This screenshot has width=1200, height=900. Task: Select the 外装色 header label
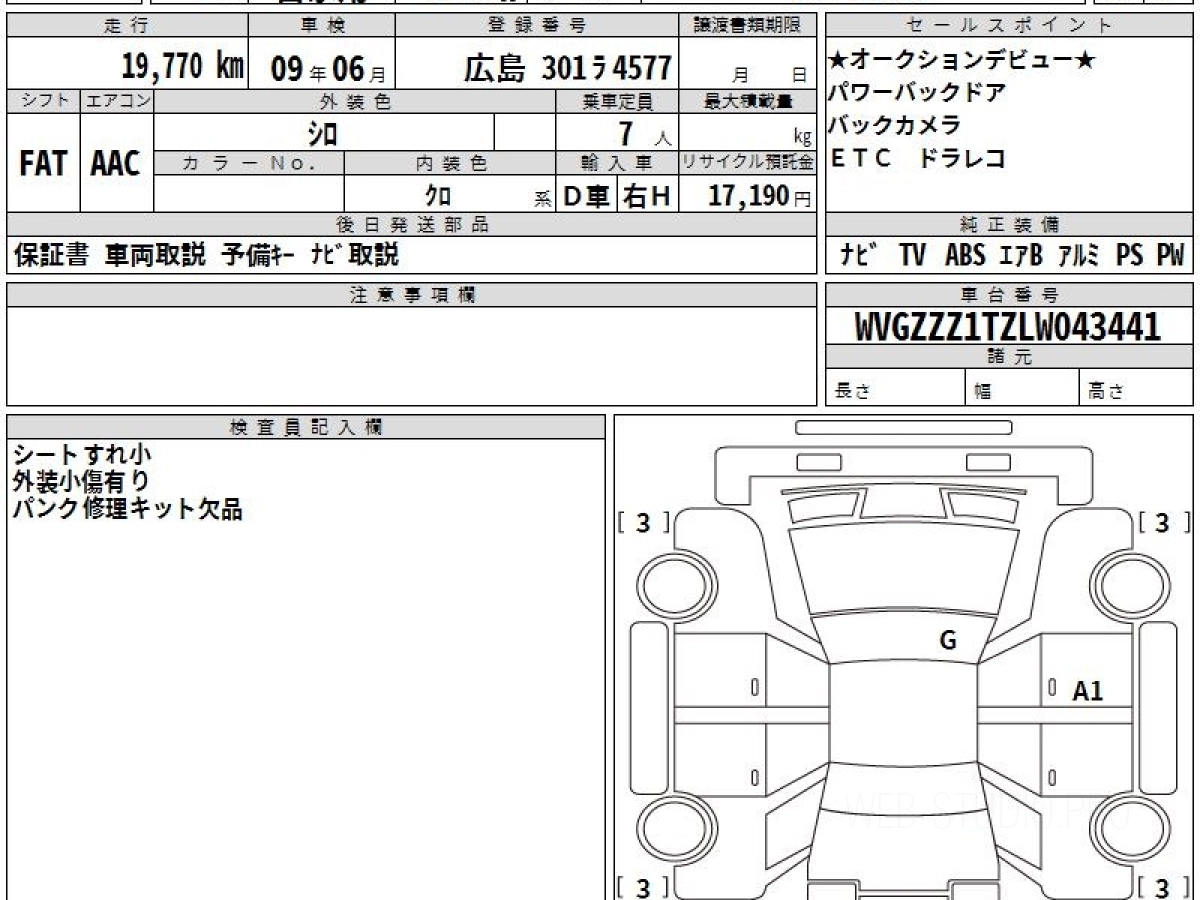click(355, 101)
